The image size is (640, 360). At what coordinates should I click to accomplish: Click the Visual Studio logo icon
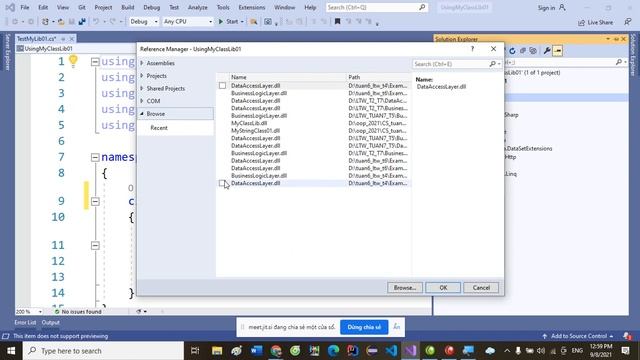(10, 7)
